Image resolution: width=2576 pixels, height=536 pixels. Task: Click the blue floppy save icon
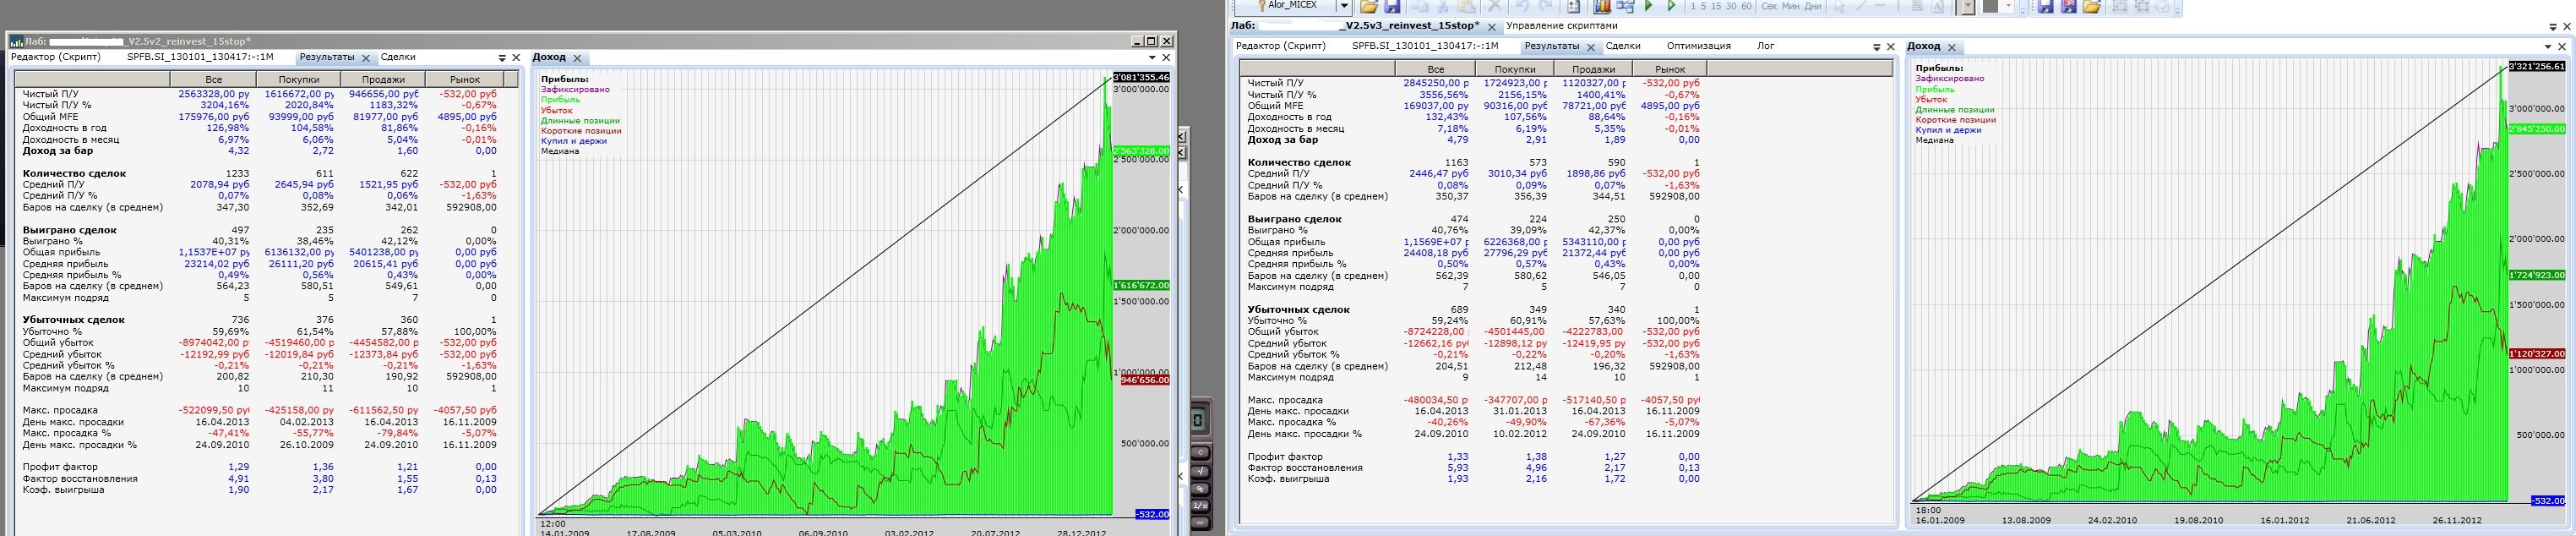click(1393, 6)
